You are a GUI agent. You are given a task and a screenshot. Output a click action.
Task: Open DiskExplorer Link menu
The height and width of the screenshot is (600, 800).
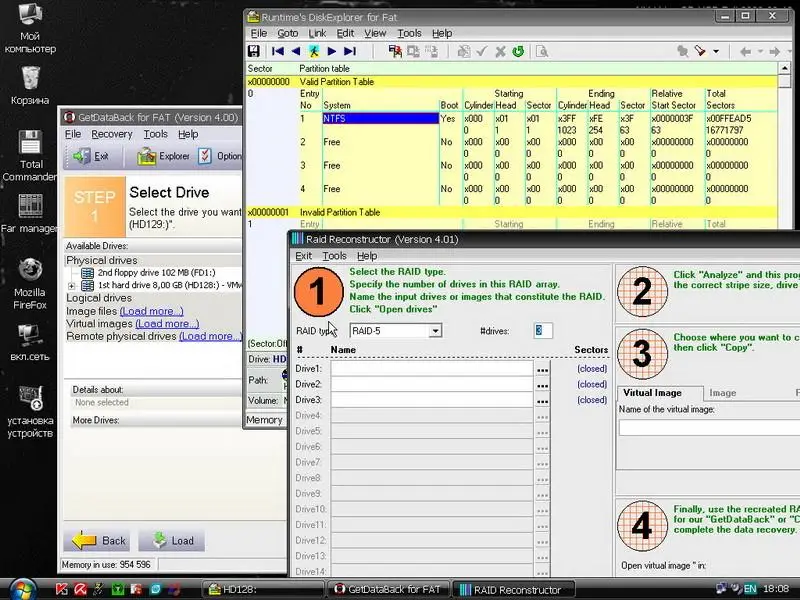click(317, 33)
